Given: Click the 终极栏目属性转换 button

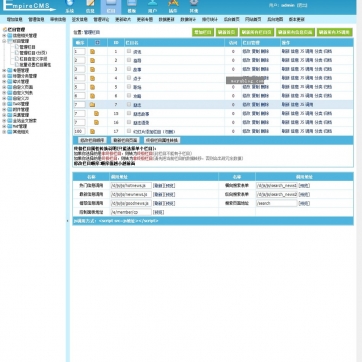Looking at the screenshot, I should 162,140.
